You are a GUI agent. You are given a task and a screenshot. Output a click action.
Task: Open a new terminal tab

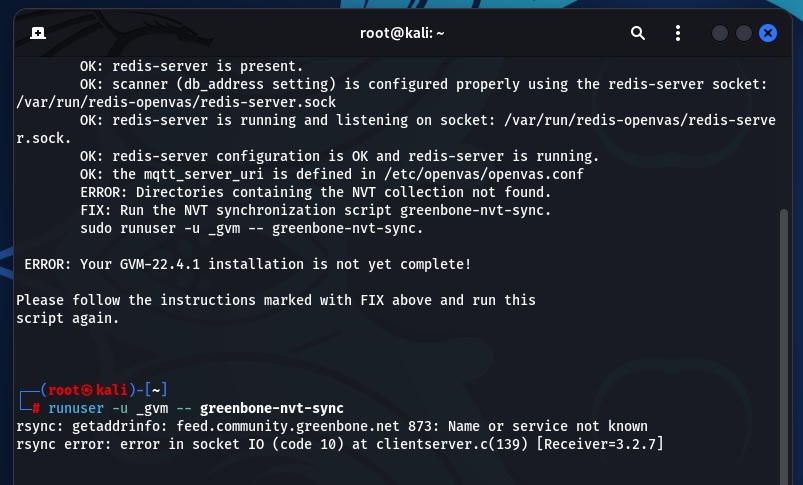tap(38, 33)
